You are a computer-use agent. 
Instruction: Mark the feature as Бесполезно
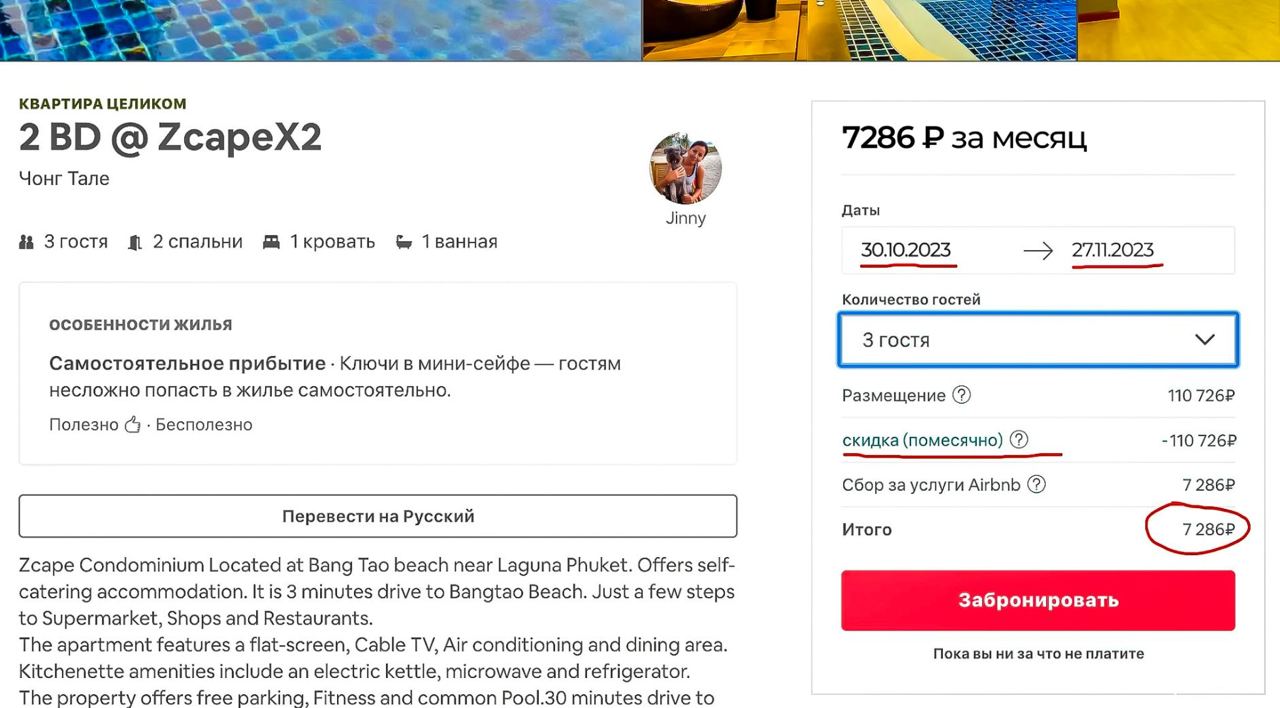point(204,425)
